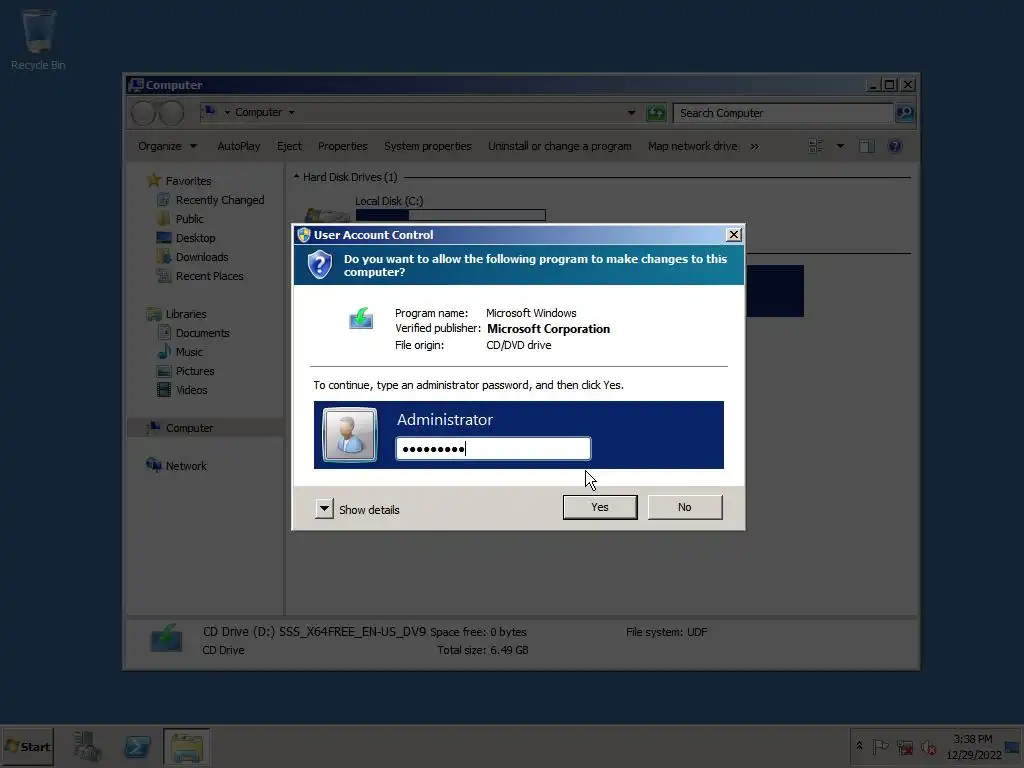
Task: Open Music library
Action: coord(189,352)
